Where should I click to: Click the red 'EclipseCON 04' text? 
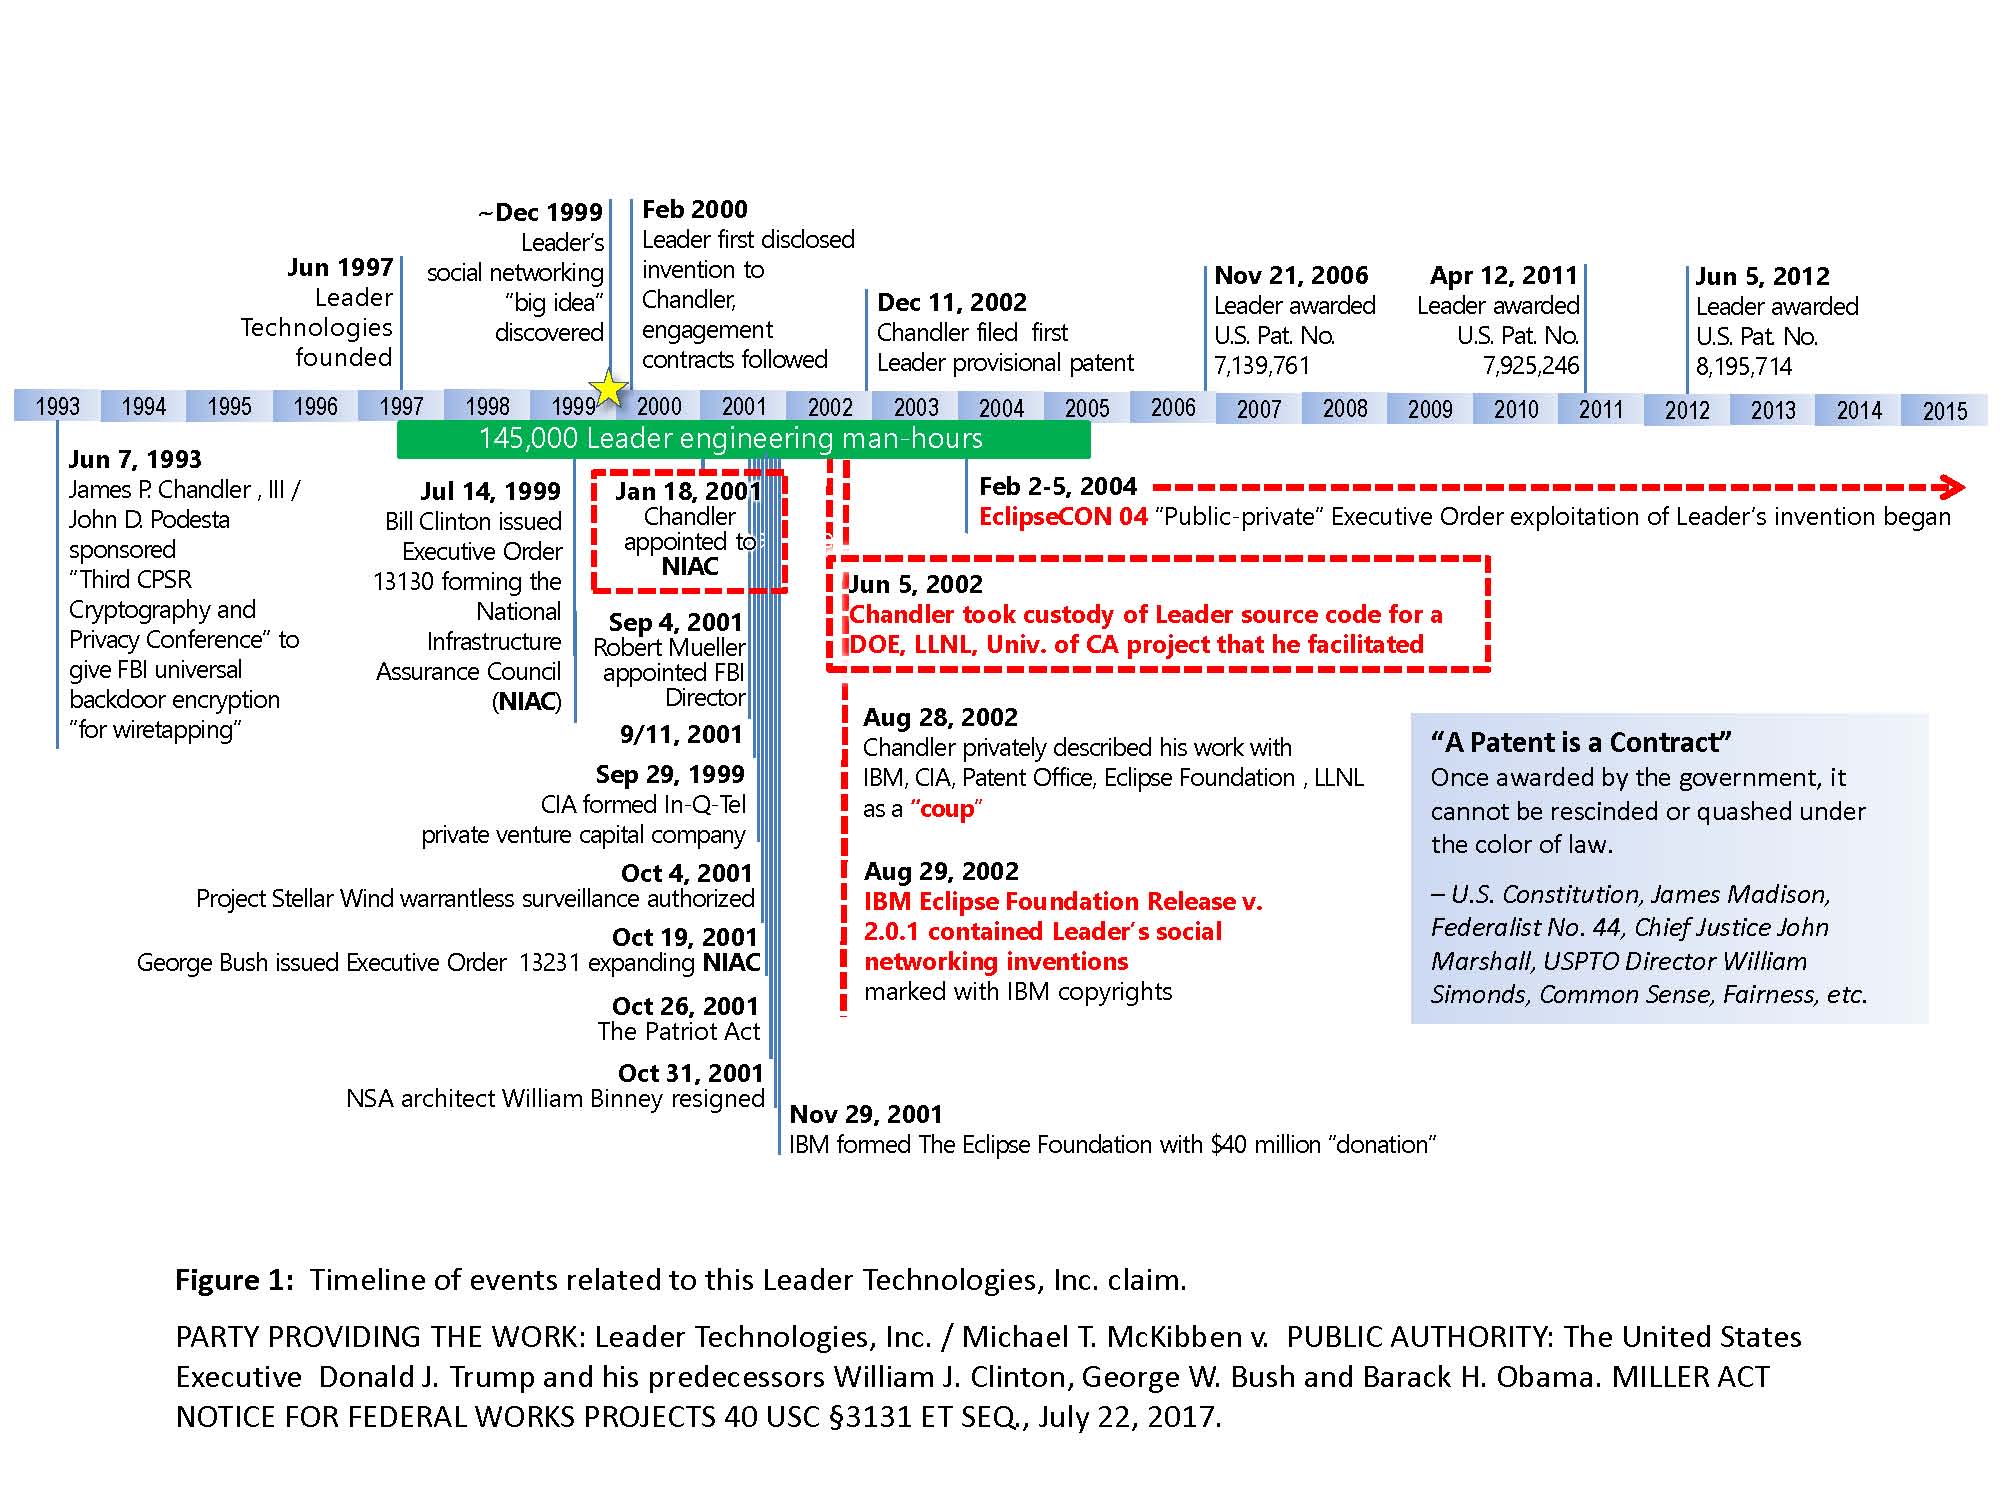[1063, 517]
